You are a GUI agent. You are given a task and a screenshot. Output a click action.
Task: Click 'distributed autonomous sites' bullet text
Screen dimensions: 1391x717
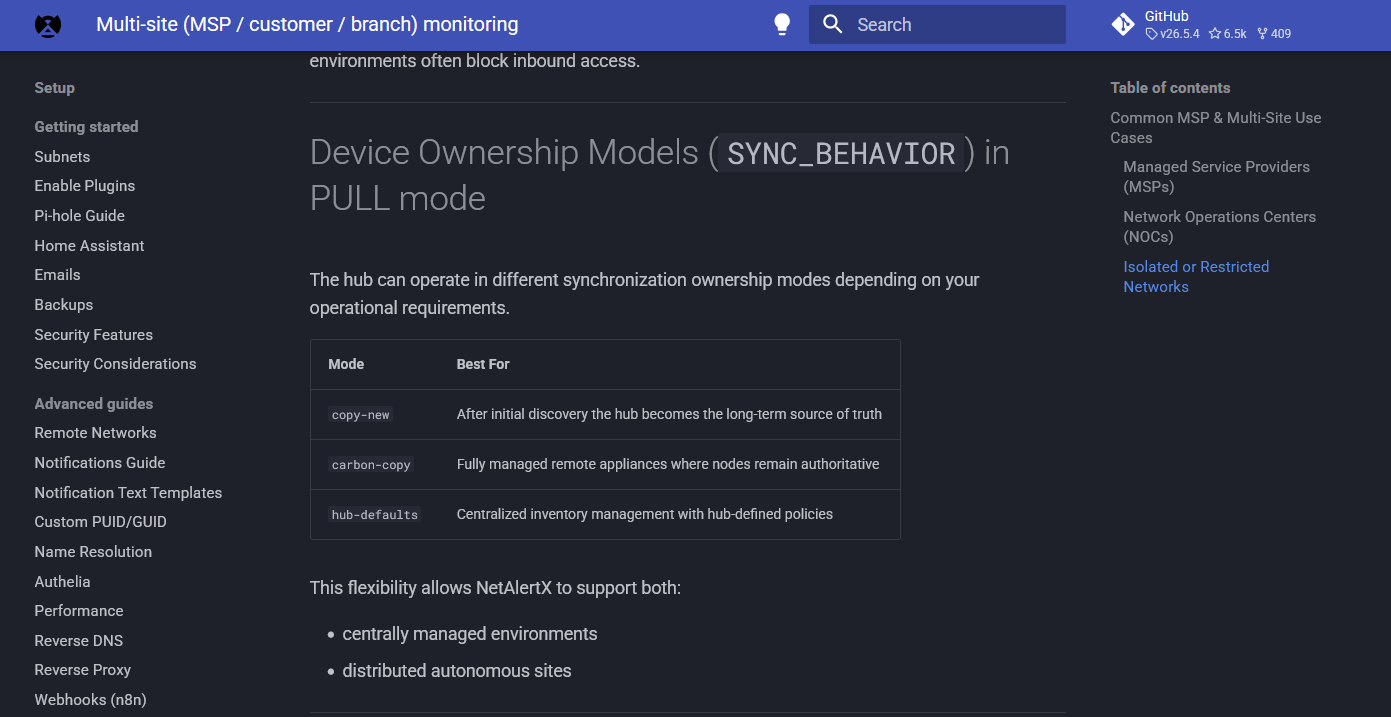coord(457,671)
